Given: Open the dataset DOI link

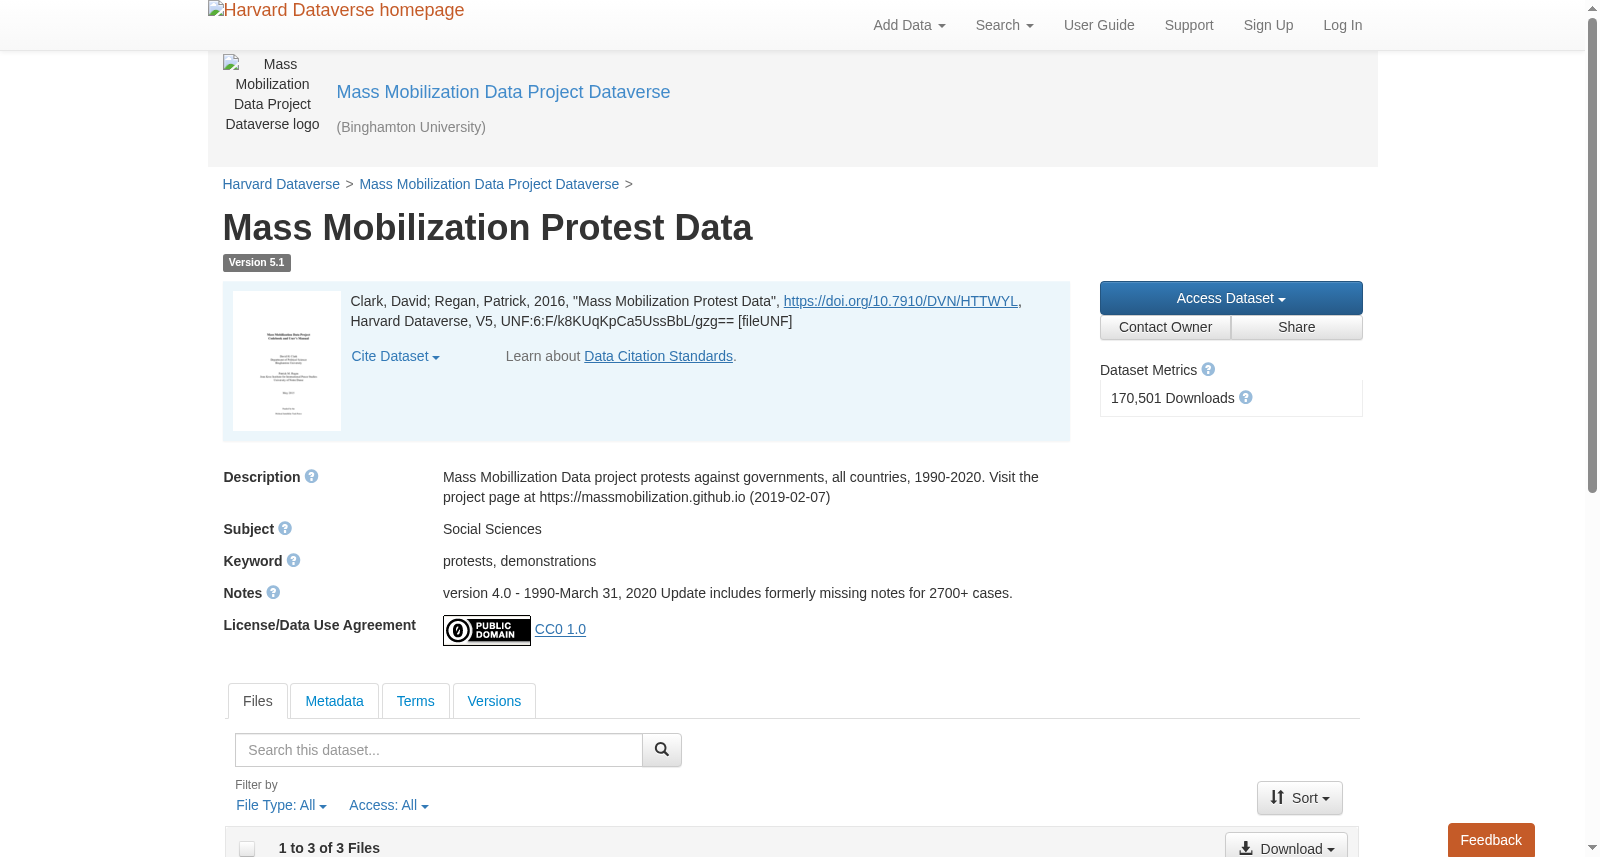Looking at the screenshot, I should (900, 301).
